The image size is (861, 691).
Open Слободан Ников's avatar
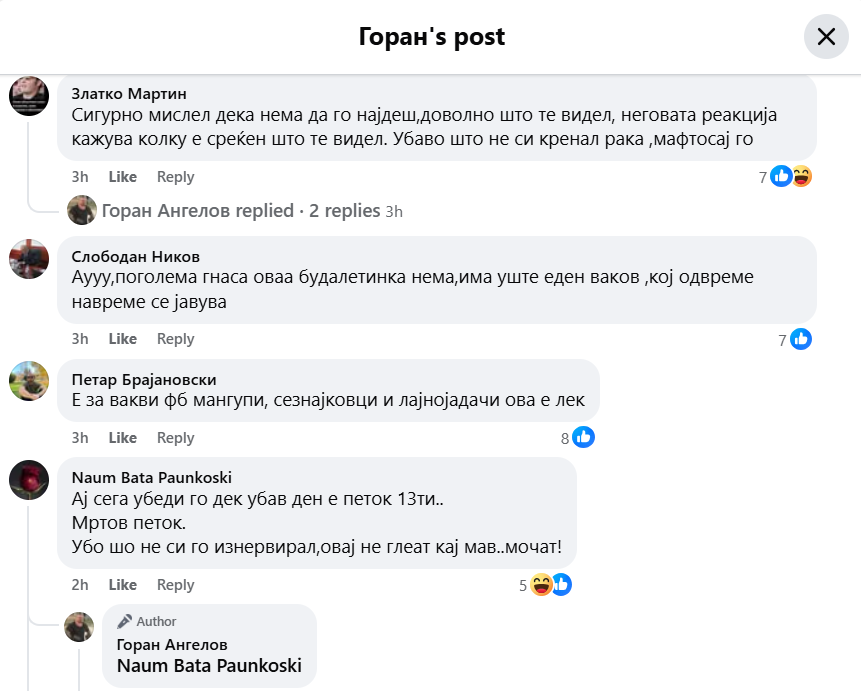(29, 259)
